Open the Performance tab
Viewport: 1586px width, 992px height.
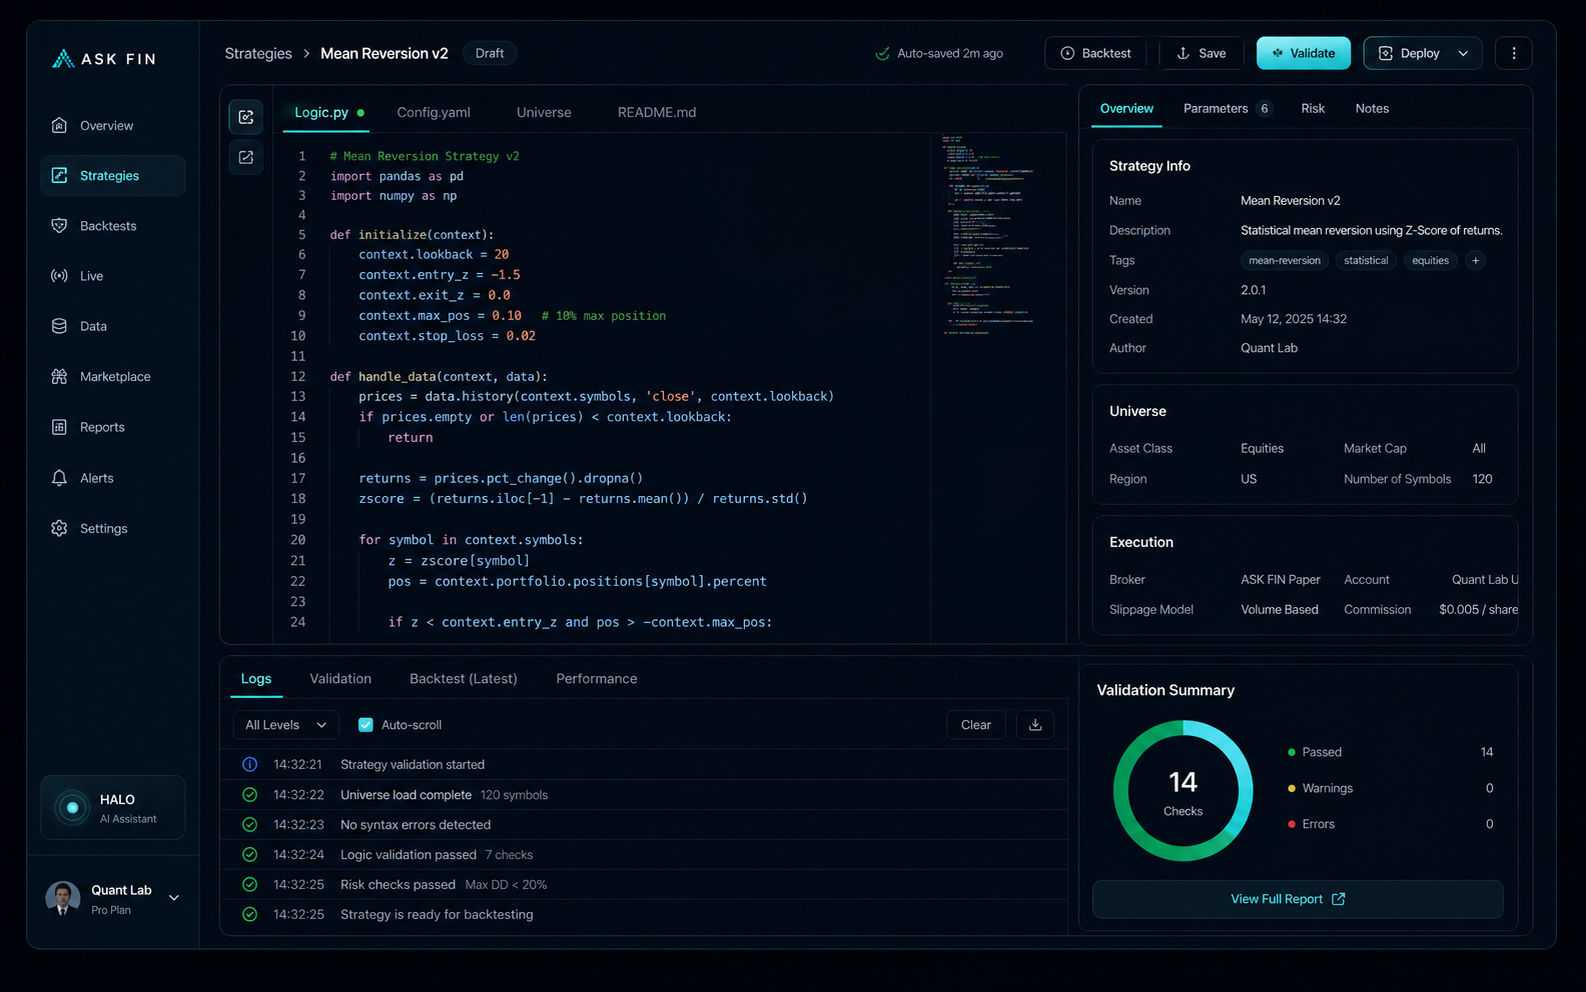click(597, 679)
